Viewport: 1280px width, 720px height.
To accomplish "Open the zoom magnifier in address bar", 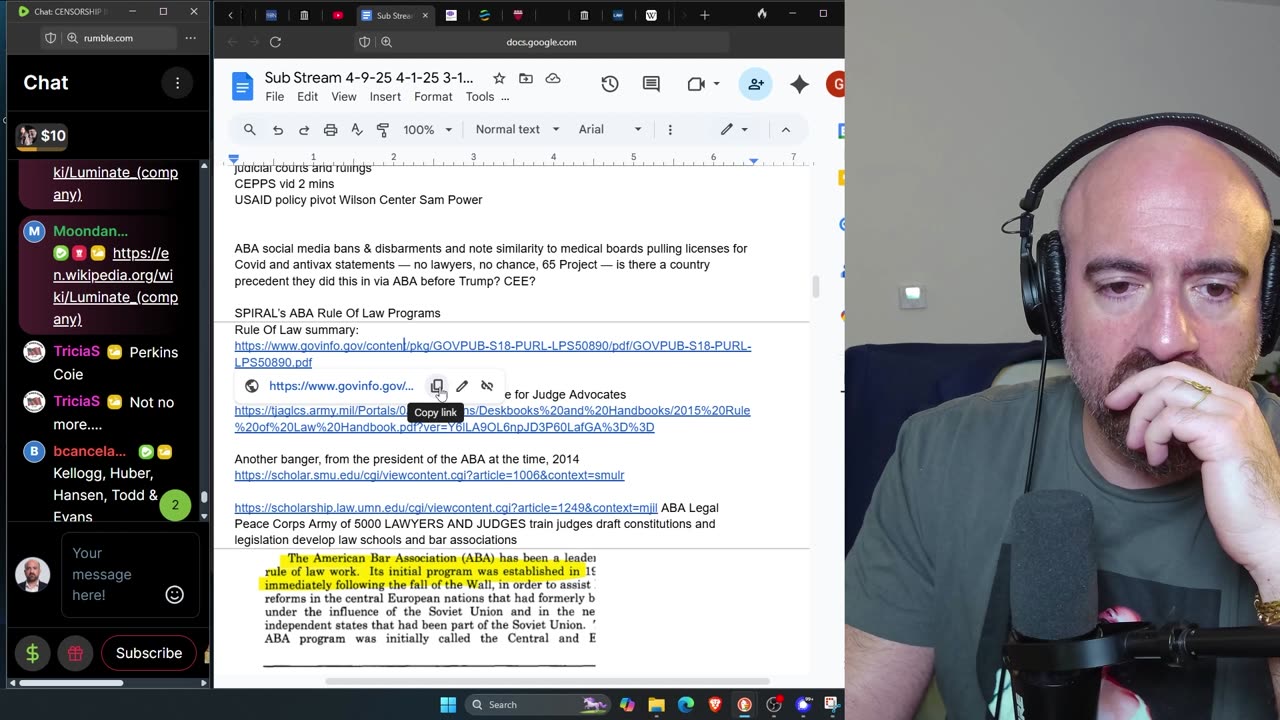I will (386, 42).
